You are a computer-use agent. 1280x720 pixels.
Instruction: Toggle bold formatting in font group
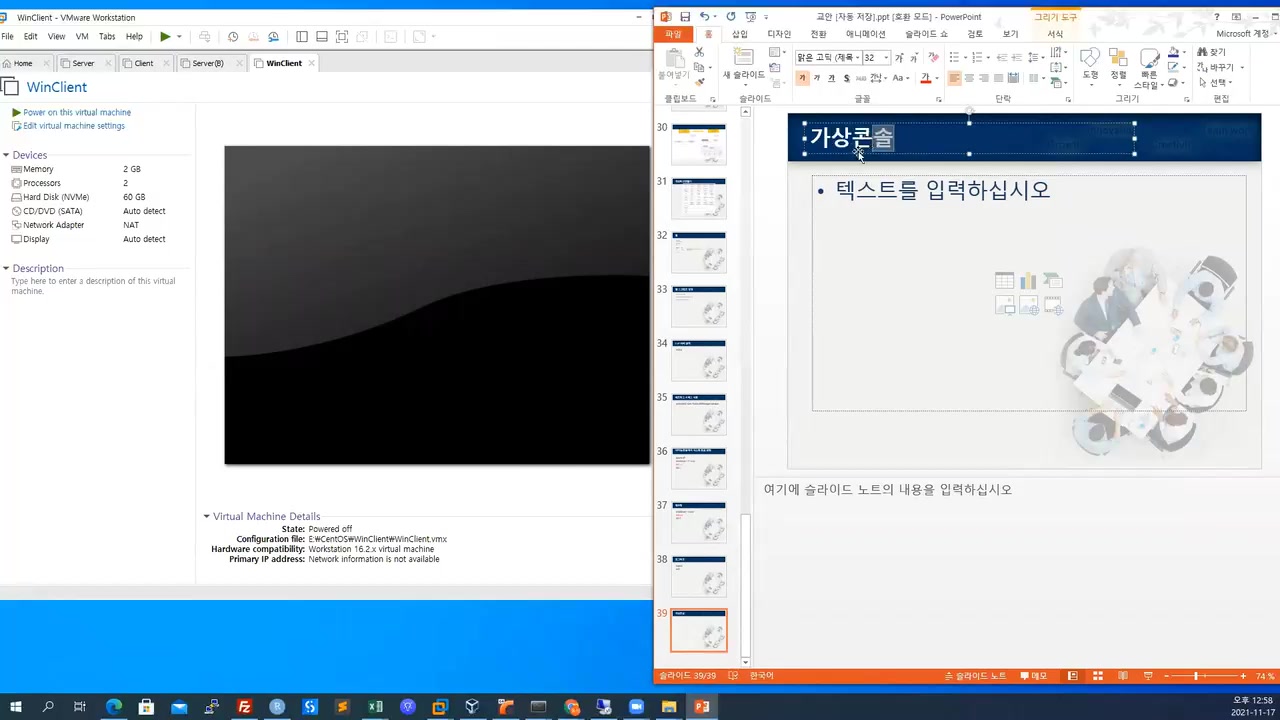(802, 78)
